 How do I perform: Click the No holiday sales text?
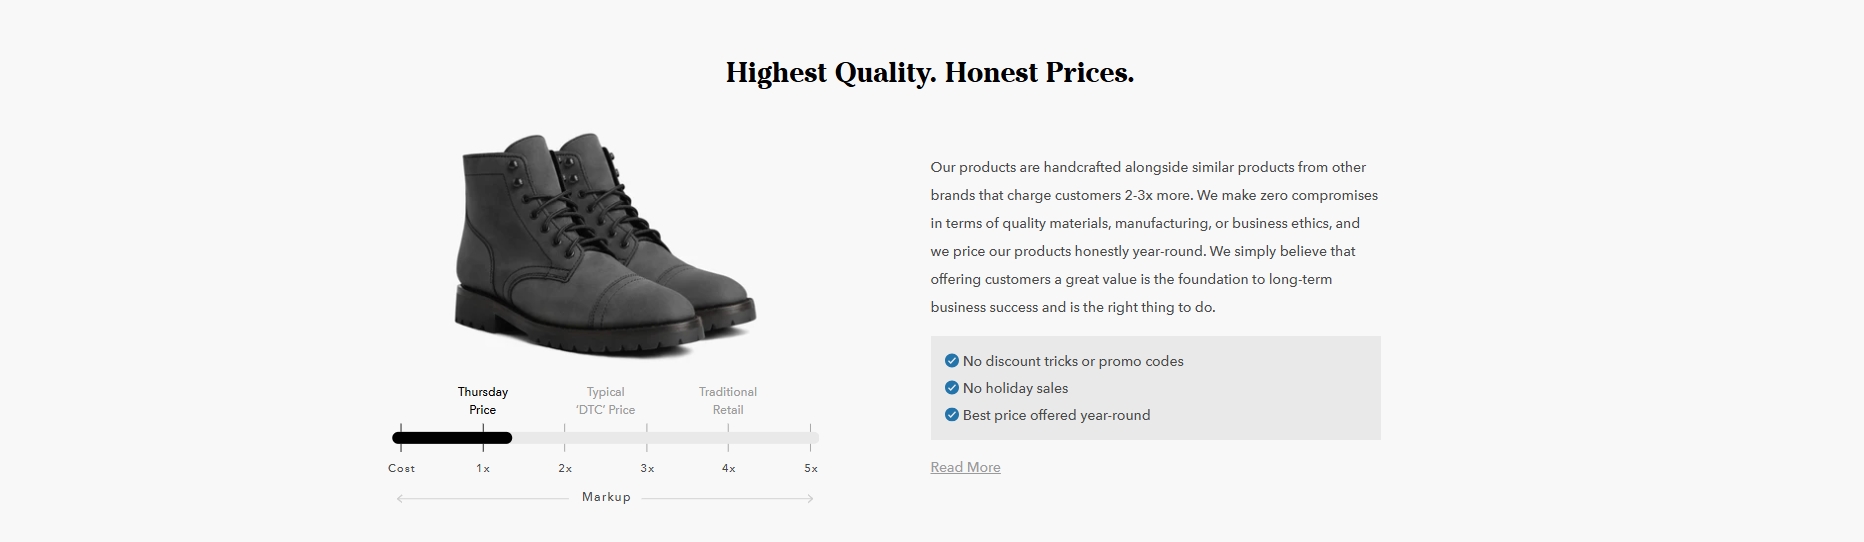point(1015,388)
